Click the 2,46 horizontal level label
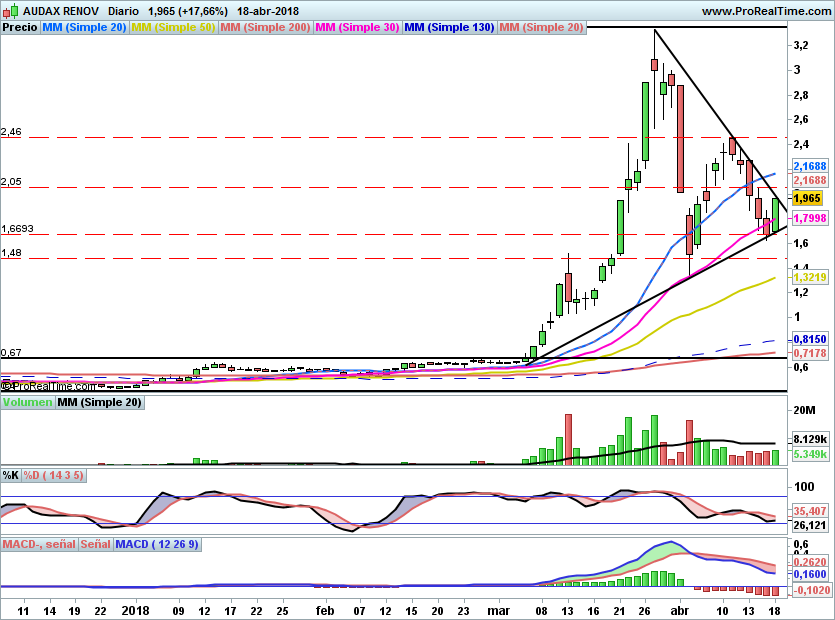The width and height of the screenshot is (835, 620). click(x=11, y=132)
